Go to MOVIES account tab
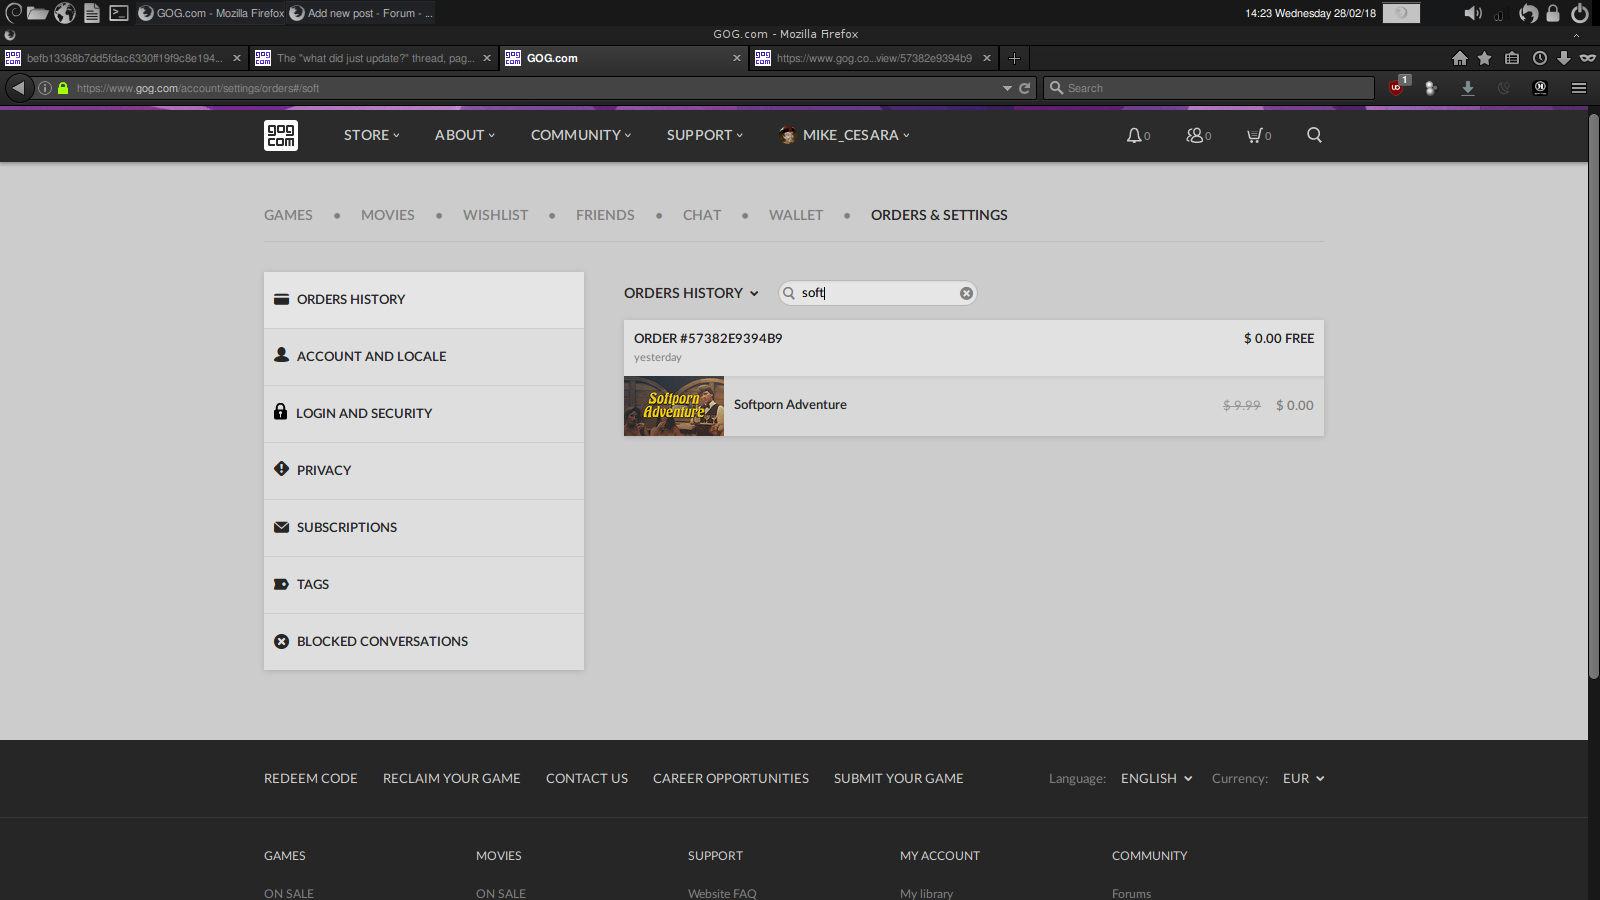This screenshot has height=900, width=1600. click(x=388, y=215)
